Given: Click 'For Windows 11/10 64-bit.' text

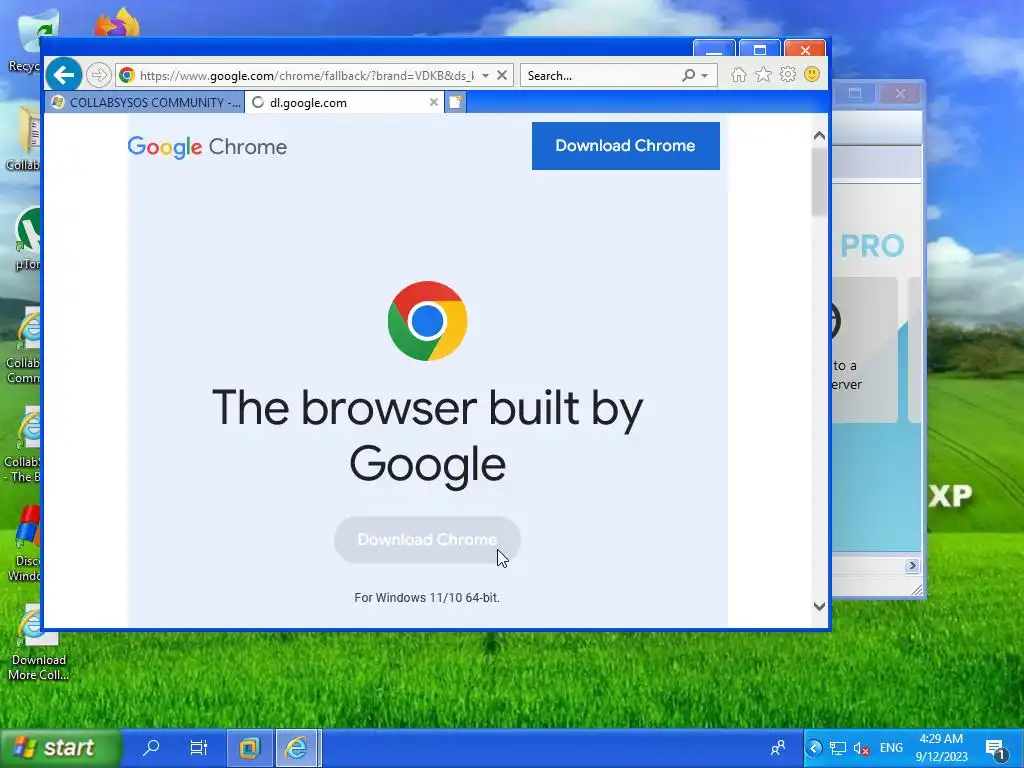Looking at the screenshot, I should click(426, 598).
